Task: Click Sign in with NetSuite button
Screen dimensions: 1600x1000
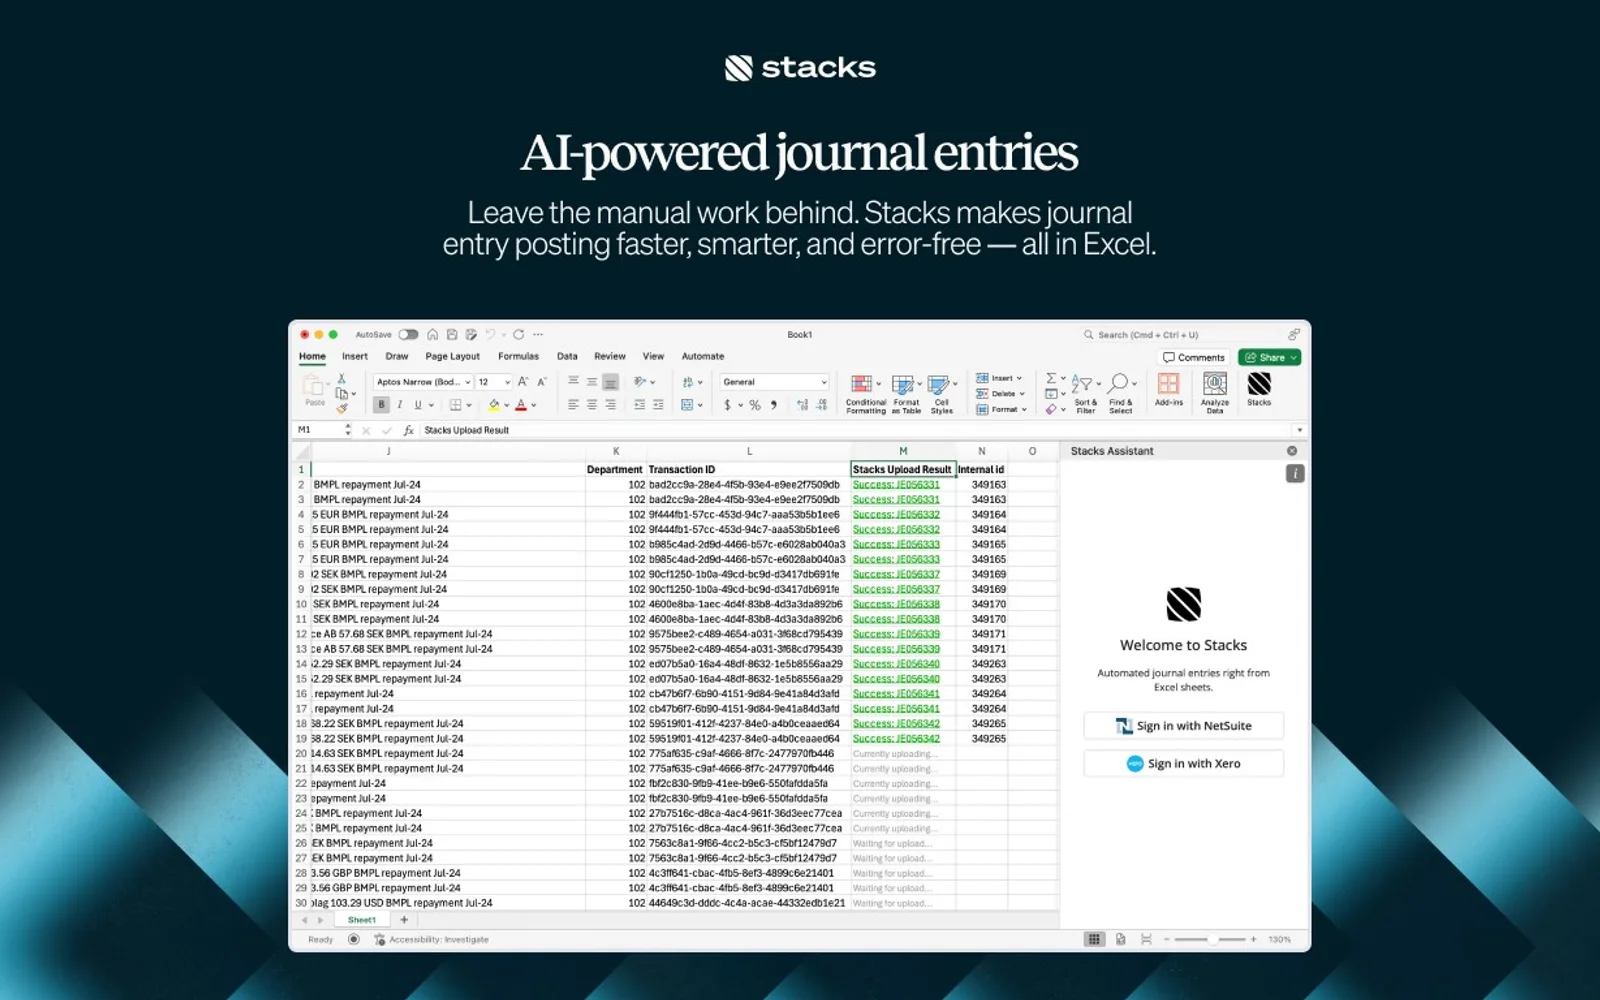Action: [1183, 726]
